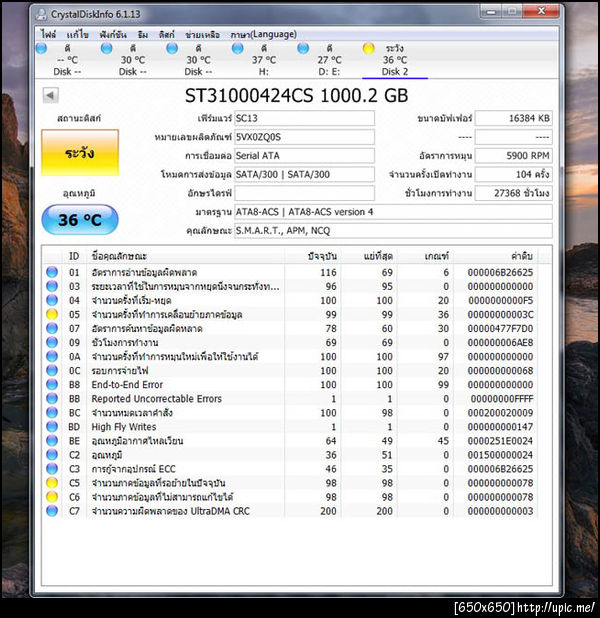
Task: Click blue status icon on row C3
Action: pos(52,469)
